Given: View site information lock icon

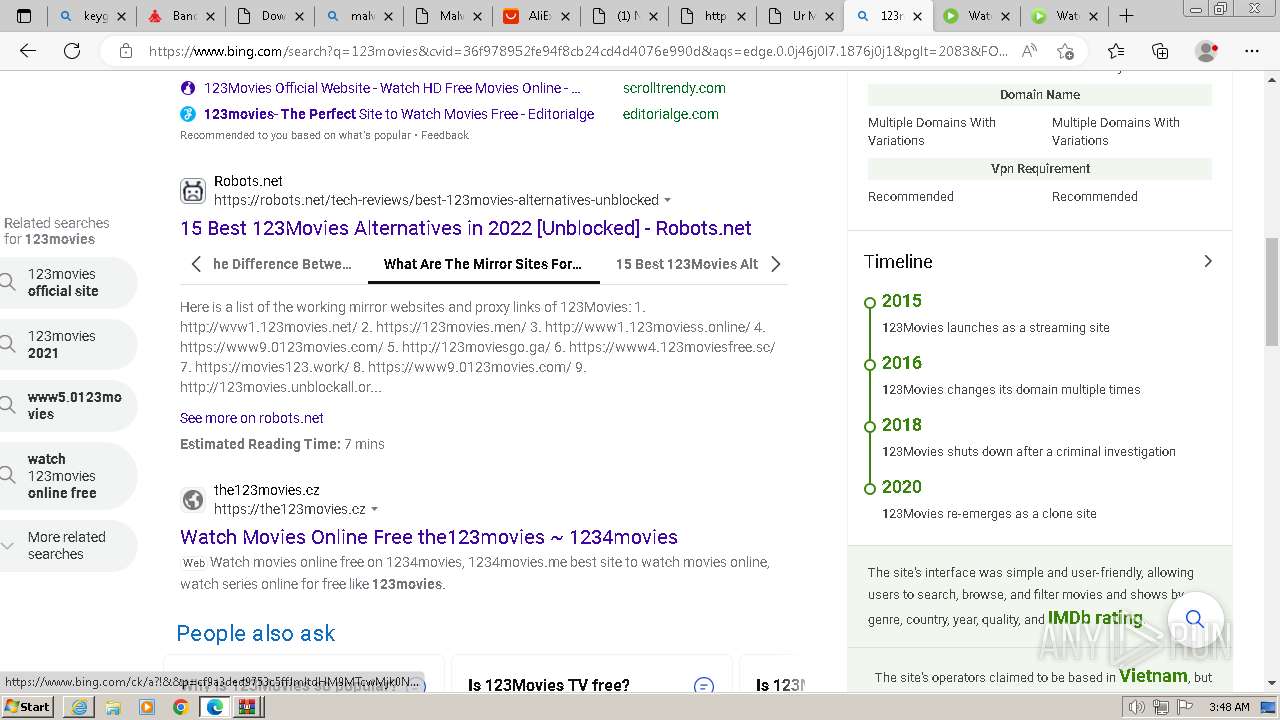Looking at the screenshot, I should pos(125,51).
